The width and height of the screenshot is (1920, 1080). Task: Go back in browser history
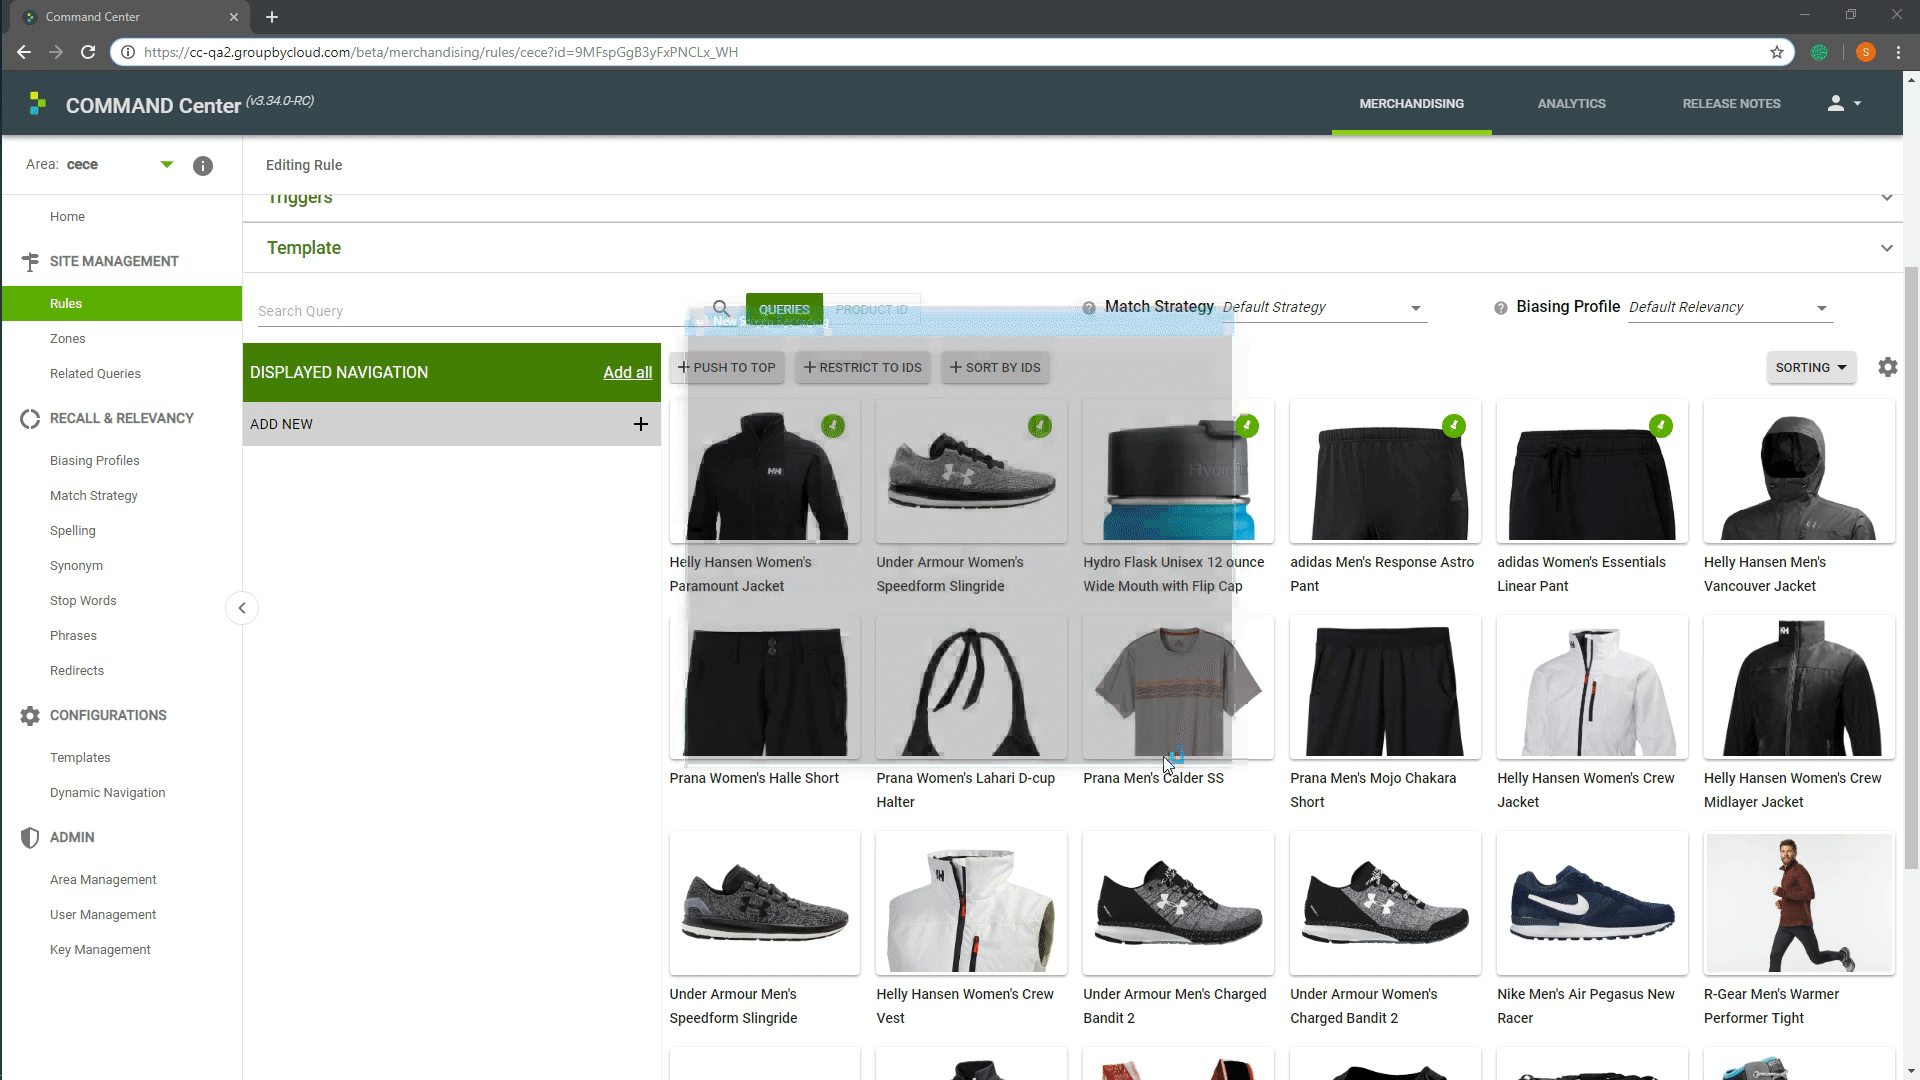coord(24,52)
